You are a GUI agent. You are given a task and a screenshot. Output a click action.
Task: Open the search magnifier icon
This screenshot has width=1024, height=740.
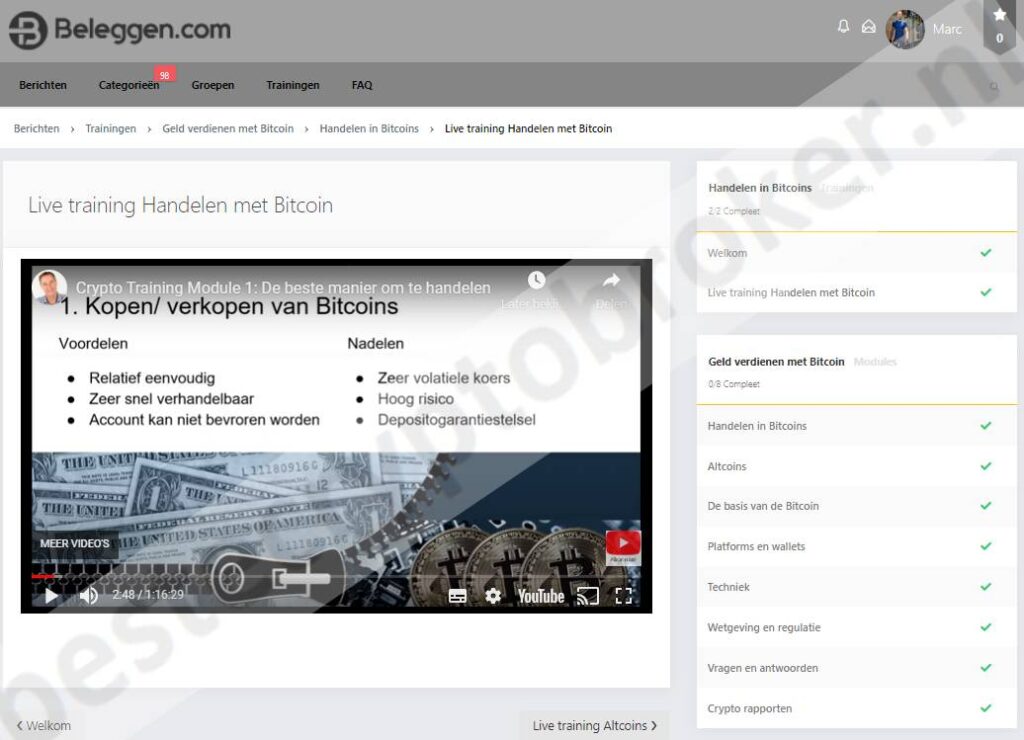[993, 87]
